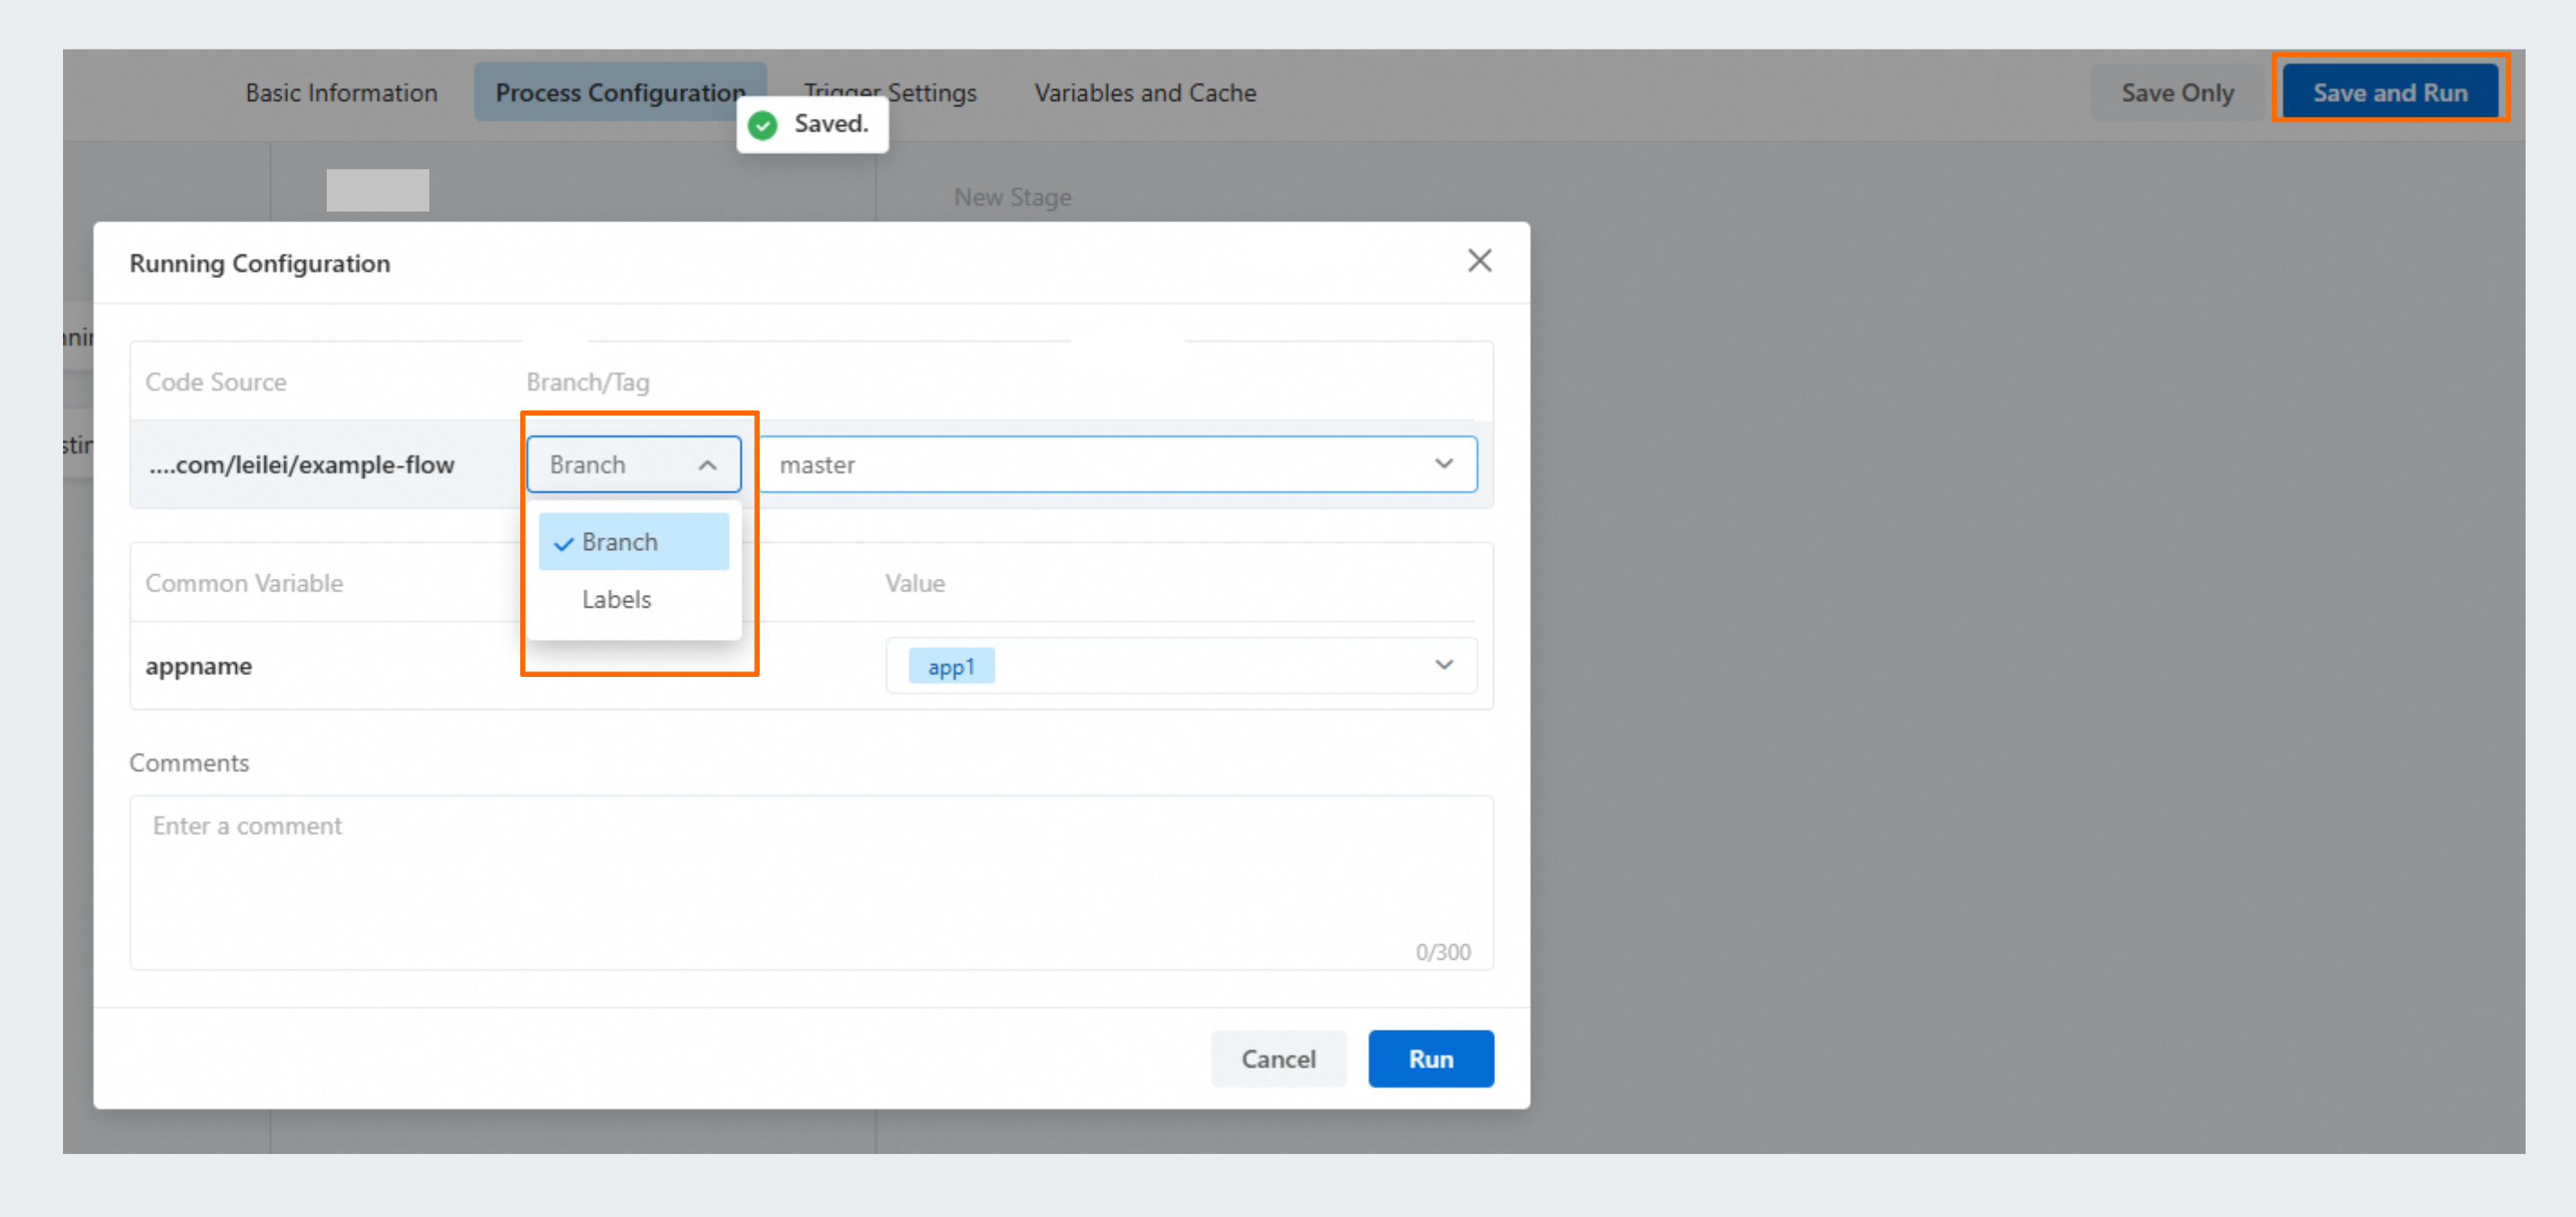Close the Running Configuration dialog

tap(1479, 261)
